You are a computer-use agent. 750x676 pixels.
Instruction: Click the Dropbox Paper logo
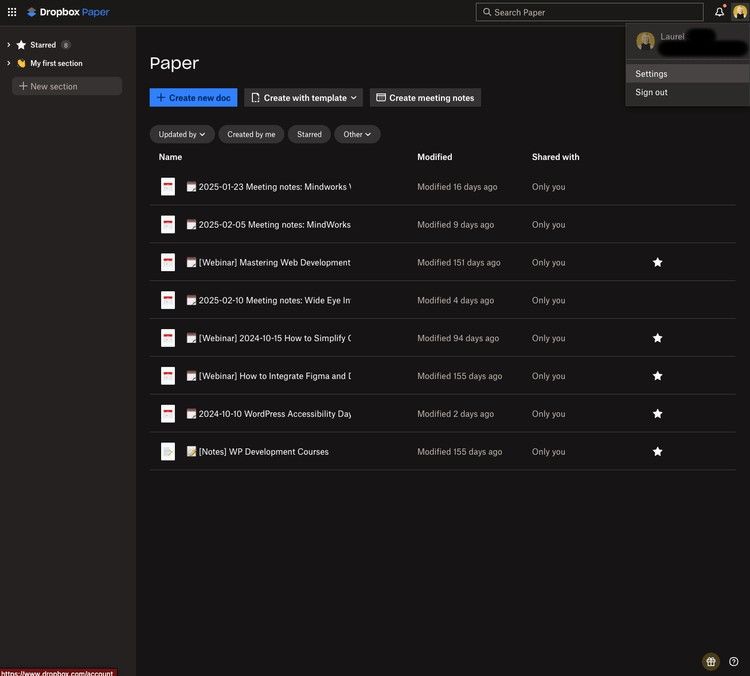coord(68,12)
